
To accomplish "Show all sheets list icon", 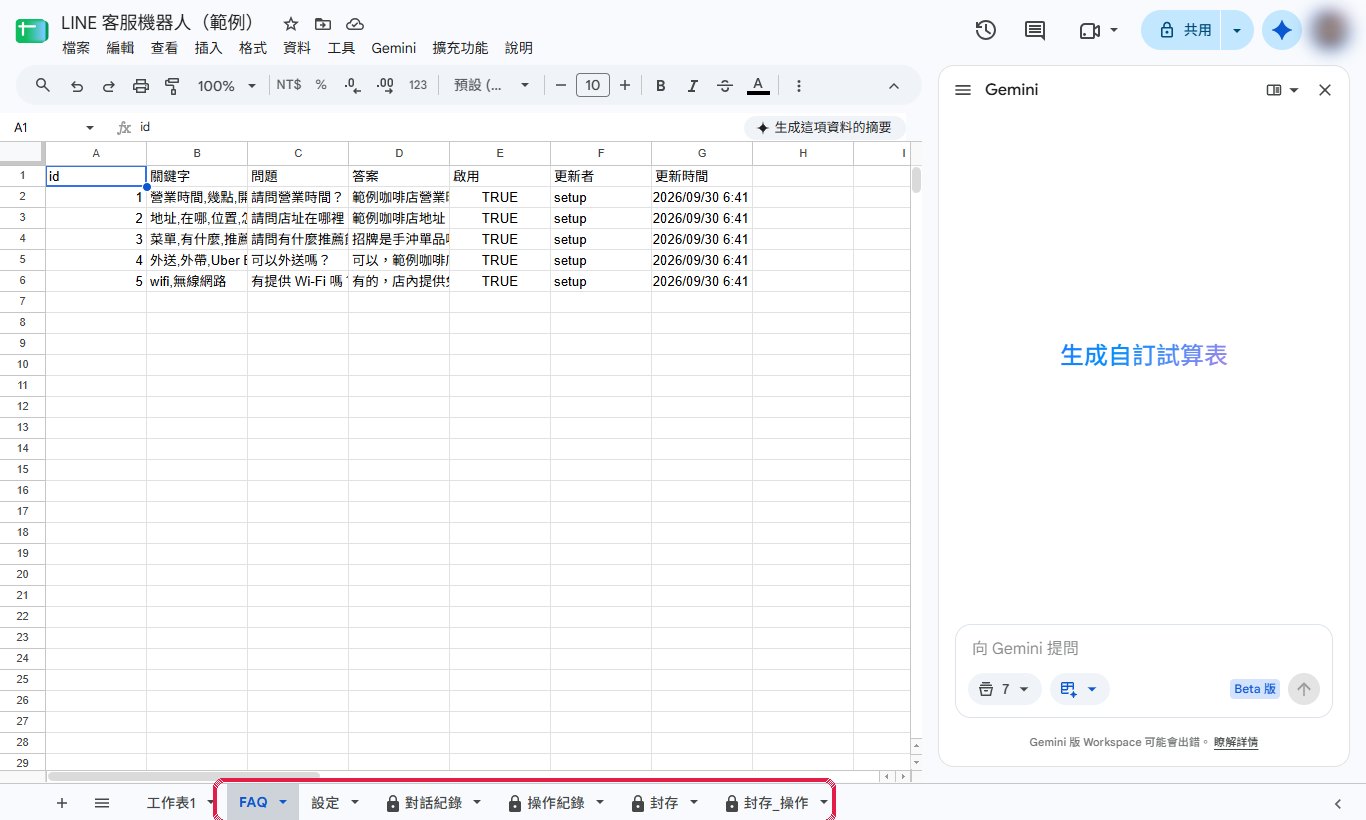I will pos(102,802).
